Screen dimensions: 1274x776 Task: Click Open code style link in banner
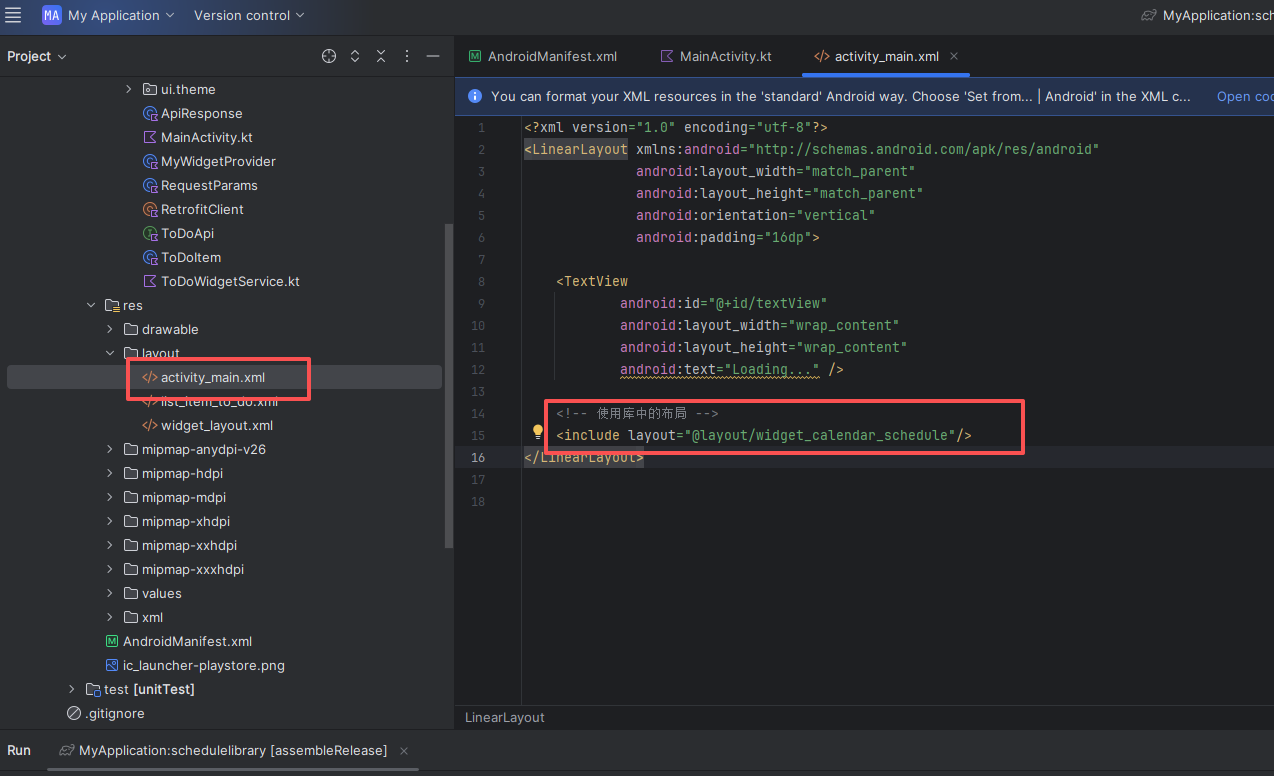1245,96
